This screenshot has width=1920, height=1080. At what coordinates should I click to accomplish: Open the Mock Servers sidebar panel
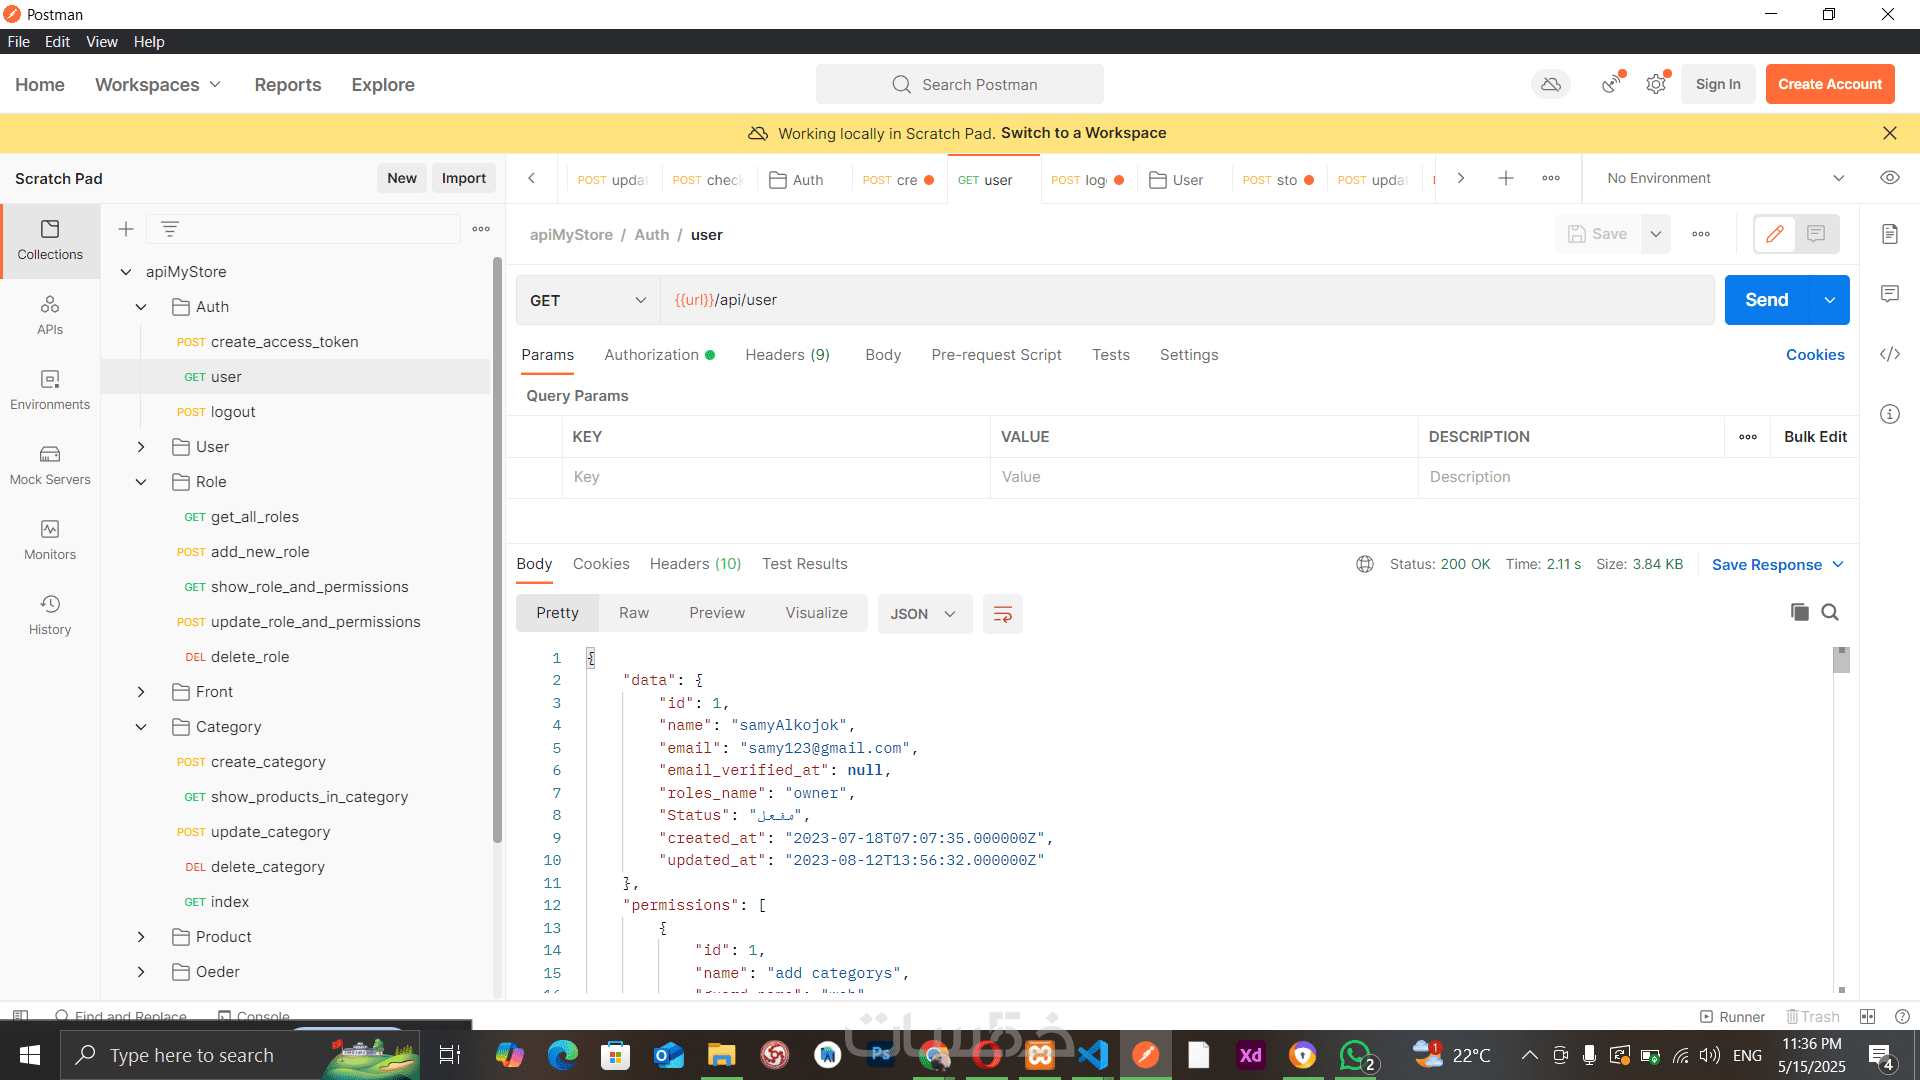point(50,465)
